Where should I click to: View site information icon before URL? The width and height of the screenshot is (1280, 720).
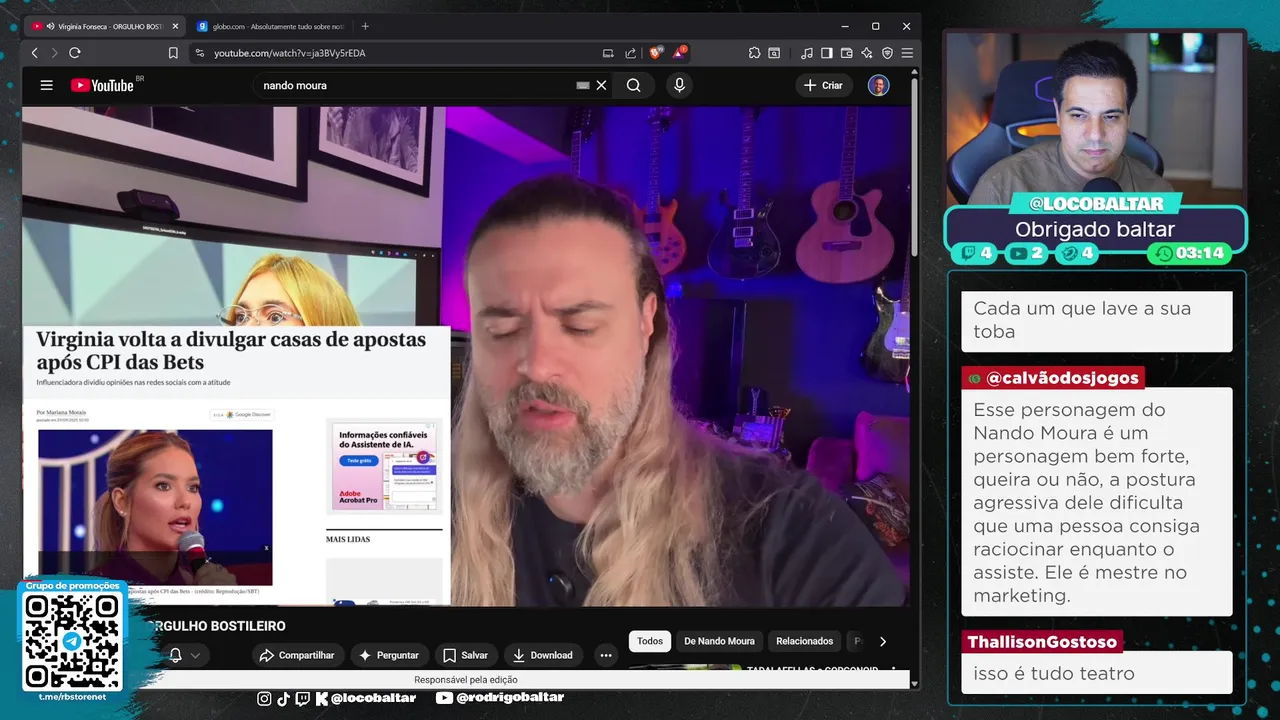point(199,53)
